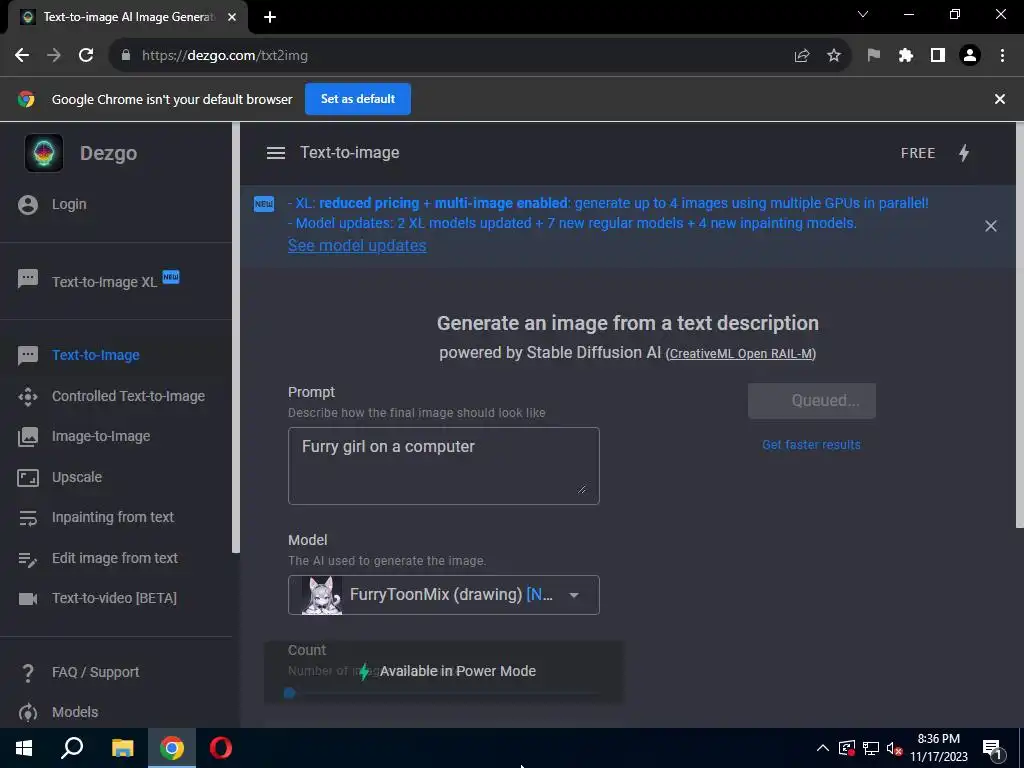Click the Controlled Text-to-Image move icon

coord(28,396)
